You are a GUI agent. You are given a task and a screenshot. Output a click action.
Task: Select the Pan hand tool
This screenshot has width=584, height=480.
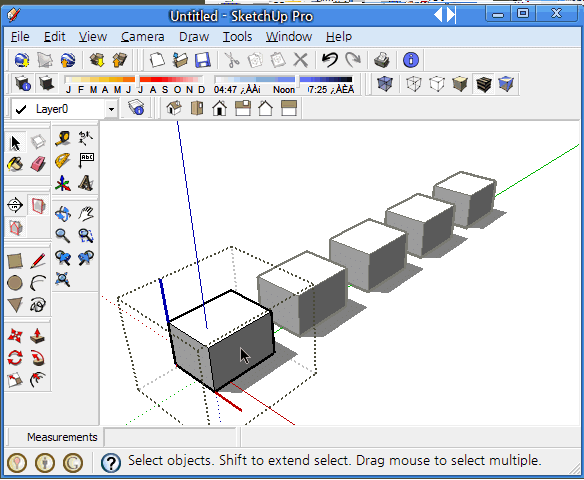(x=86, y=214)
